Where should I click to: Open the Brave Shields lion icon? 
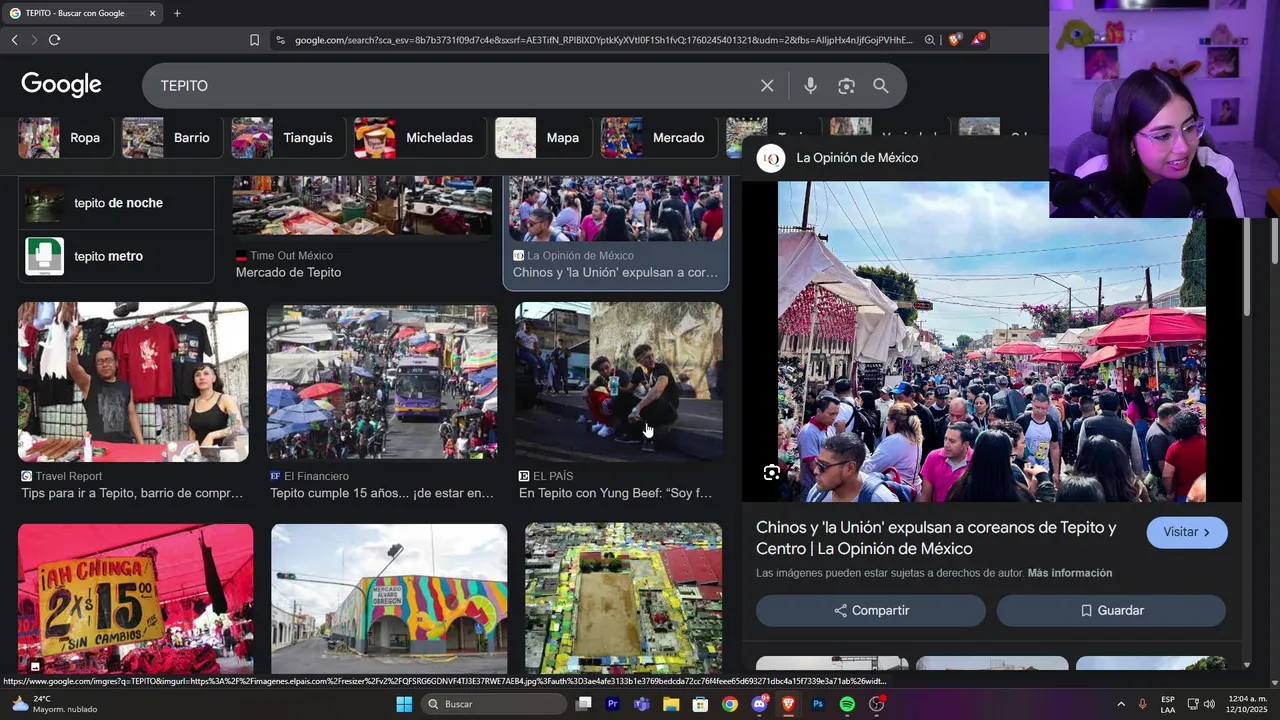tap(955, 40)
